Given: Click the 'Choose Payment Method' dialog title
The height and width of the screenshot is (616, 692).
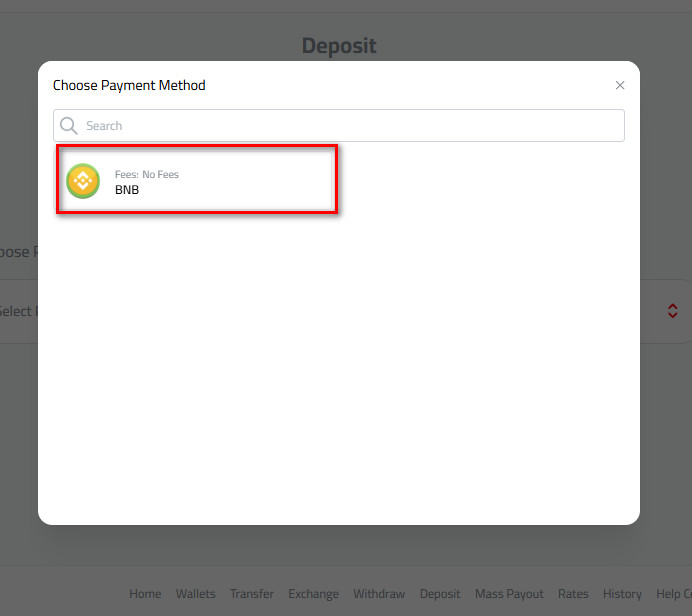Looking at the screenshot, I should [x=129, y=85].
